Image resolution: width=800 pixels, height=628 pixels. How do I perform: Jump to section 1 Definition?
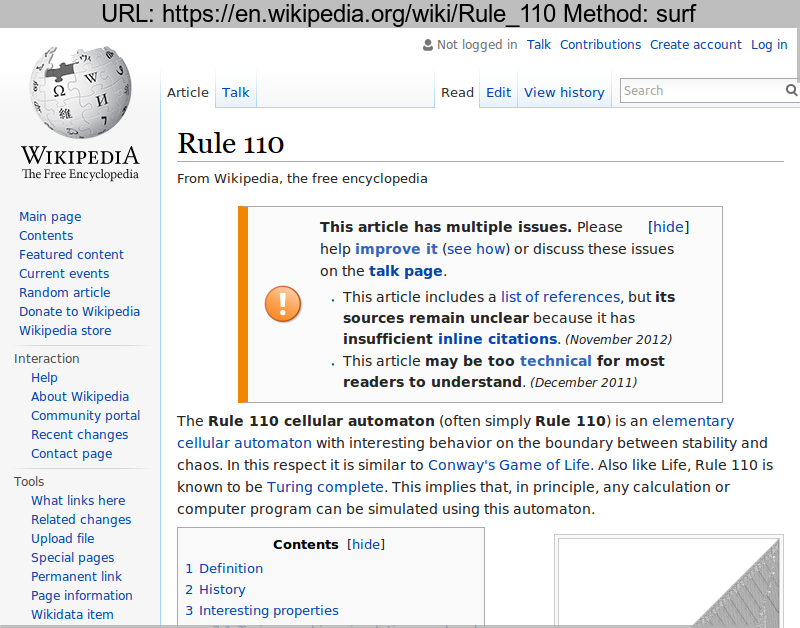[224, 568]
